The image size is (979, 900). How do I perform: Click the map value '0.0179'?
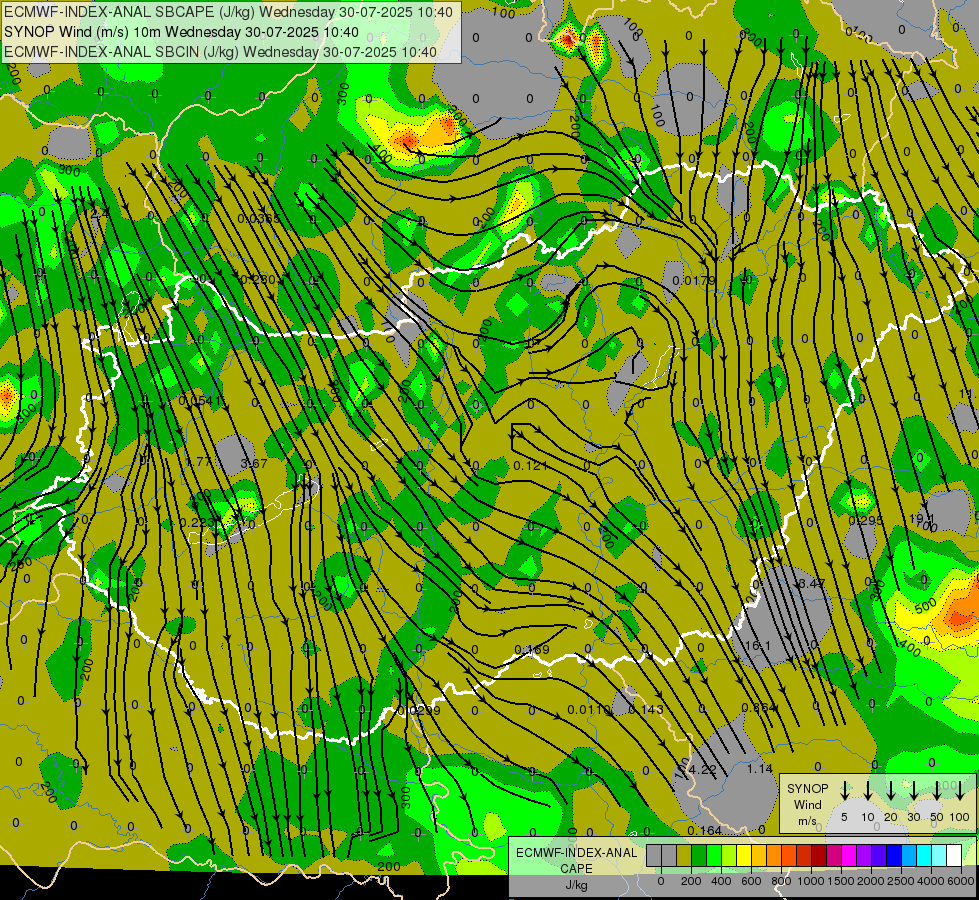click(x=694, y=280)
